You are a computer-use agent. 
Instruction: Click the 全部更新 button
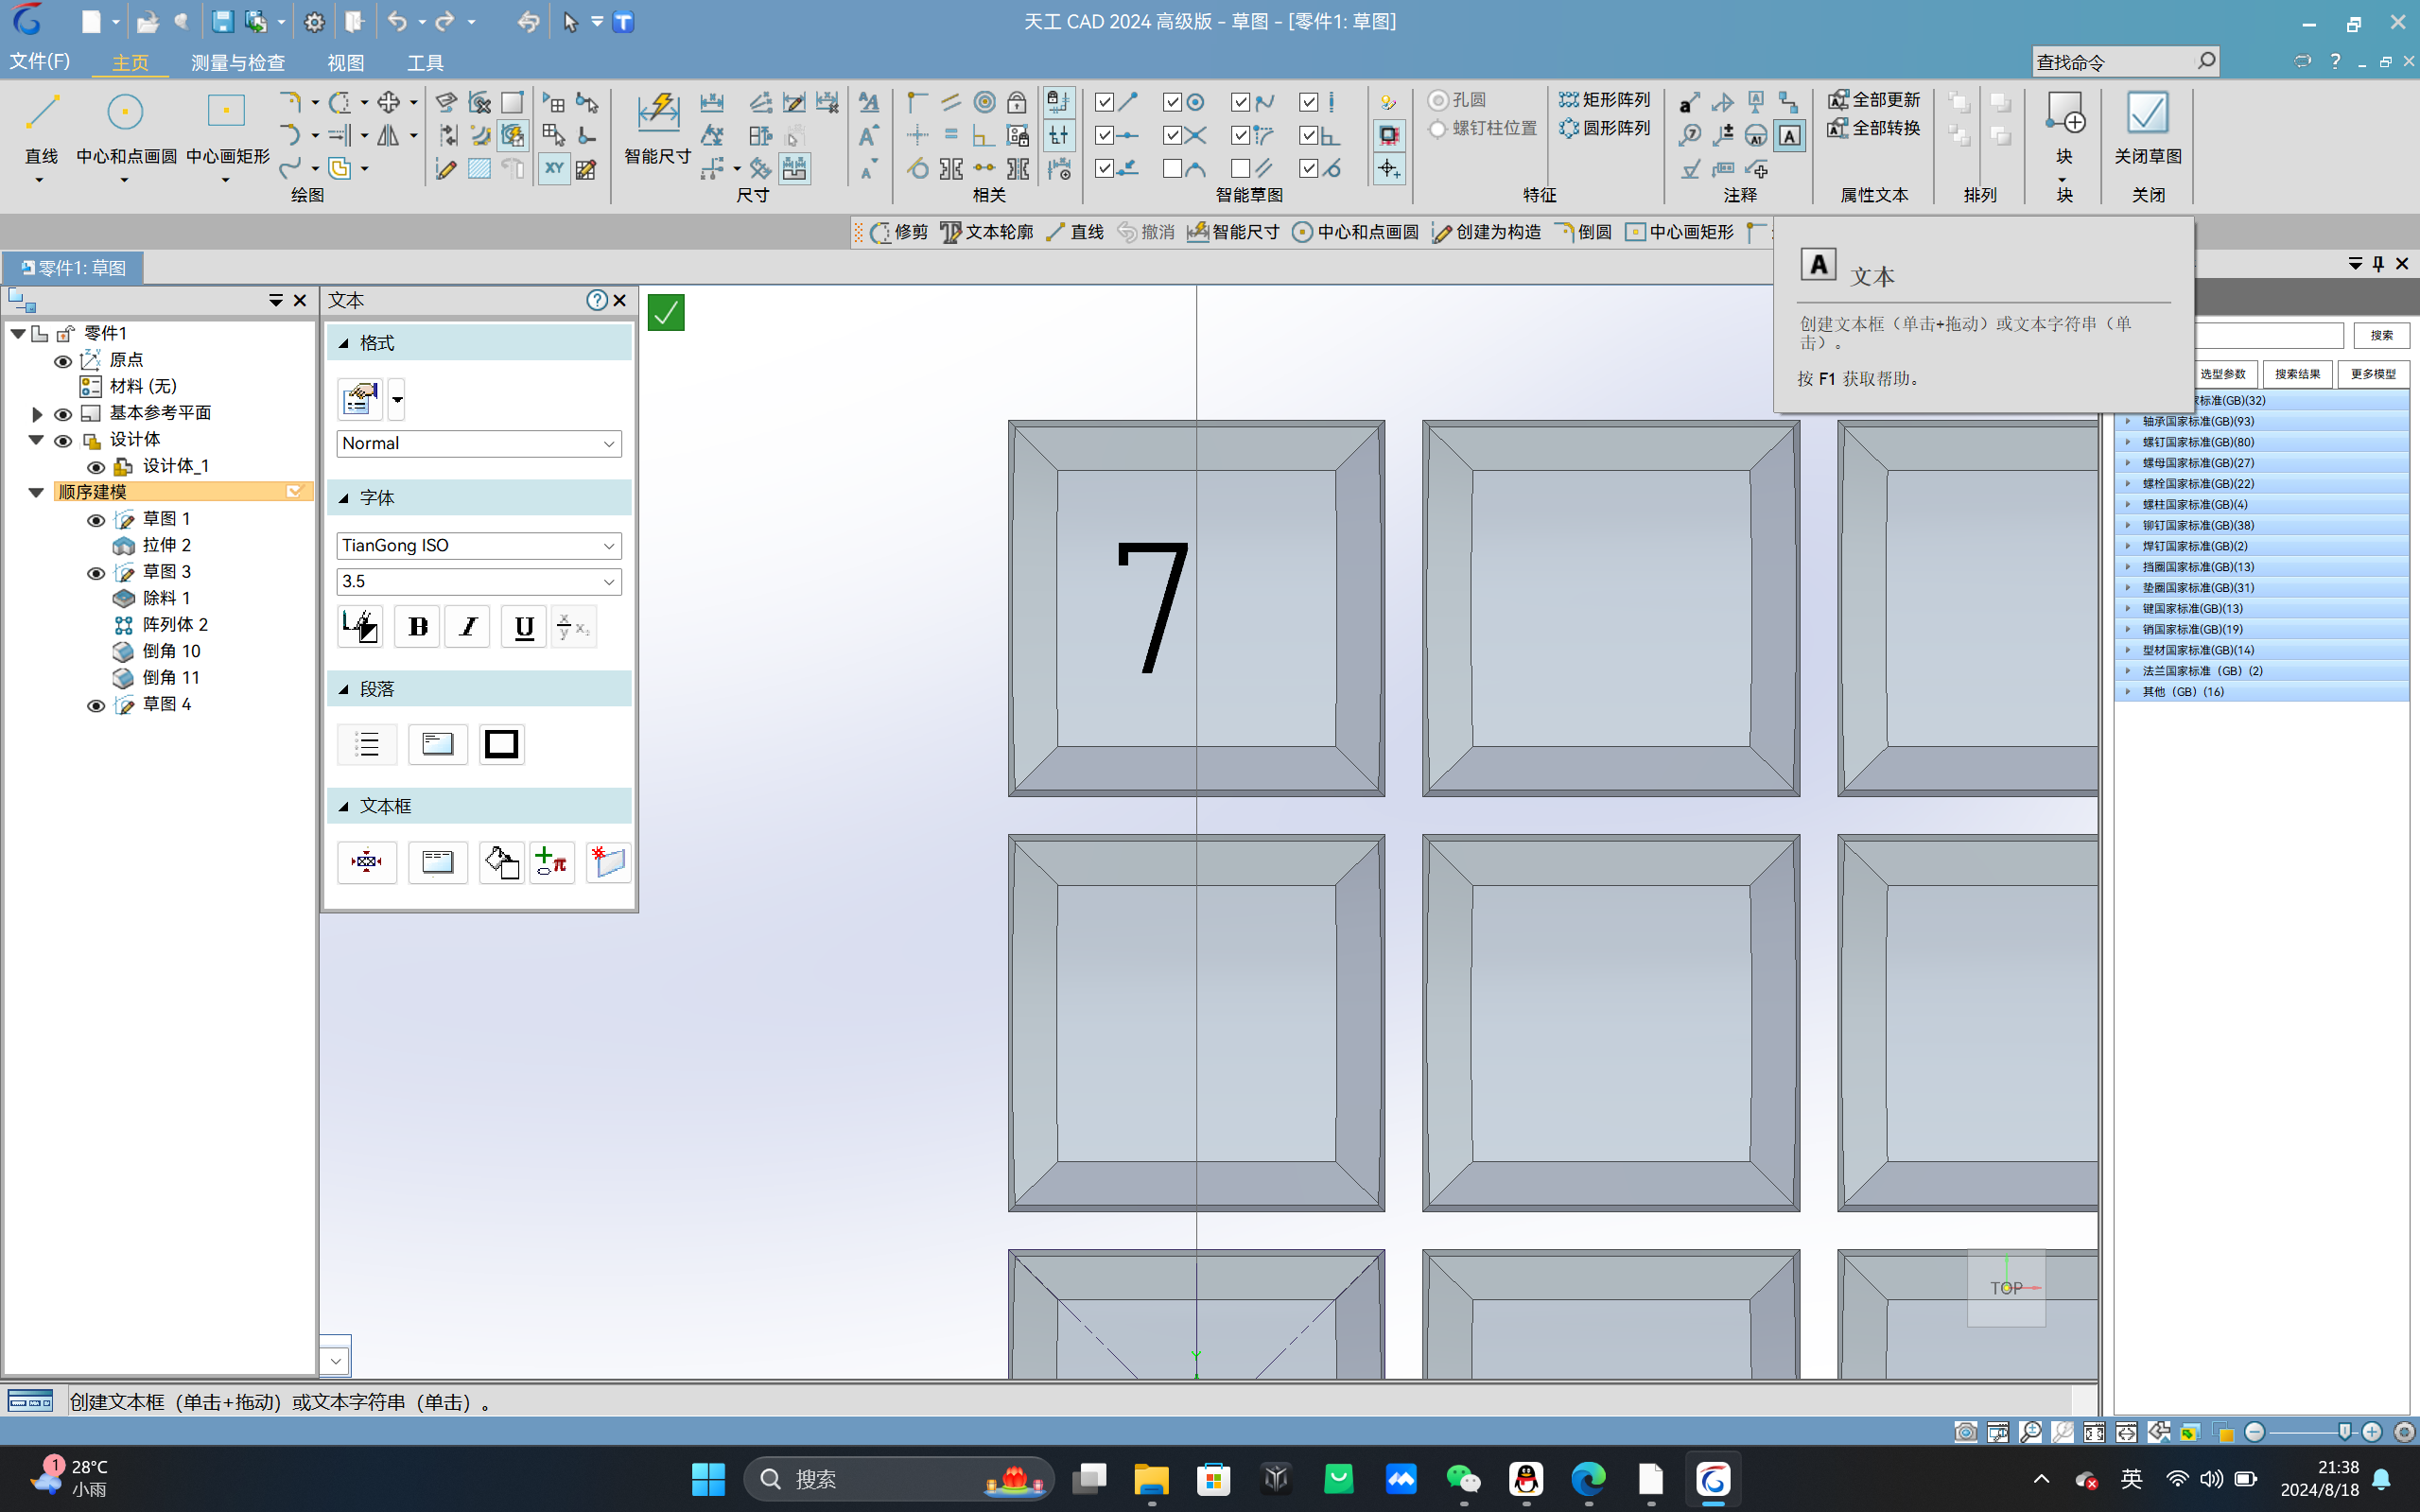pyautogui.click(x=1874, y=100)
